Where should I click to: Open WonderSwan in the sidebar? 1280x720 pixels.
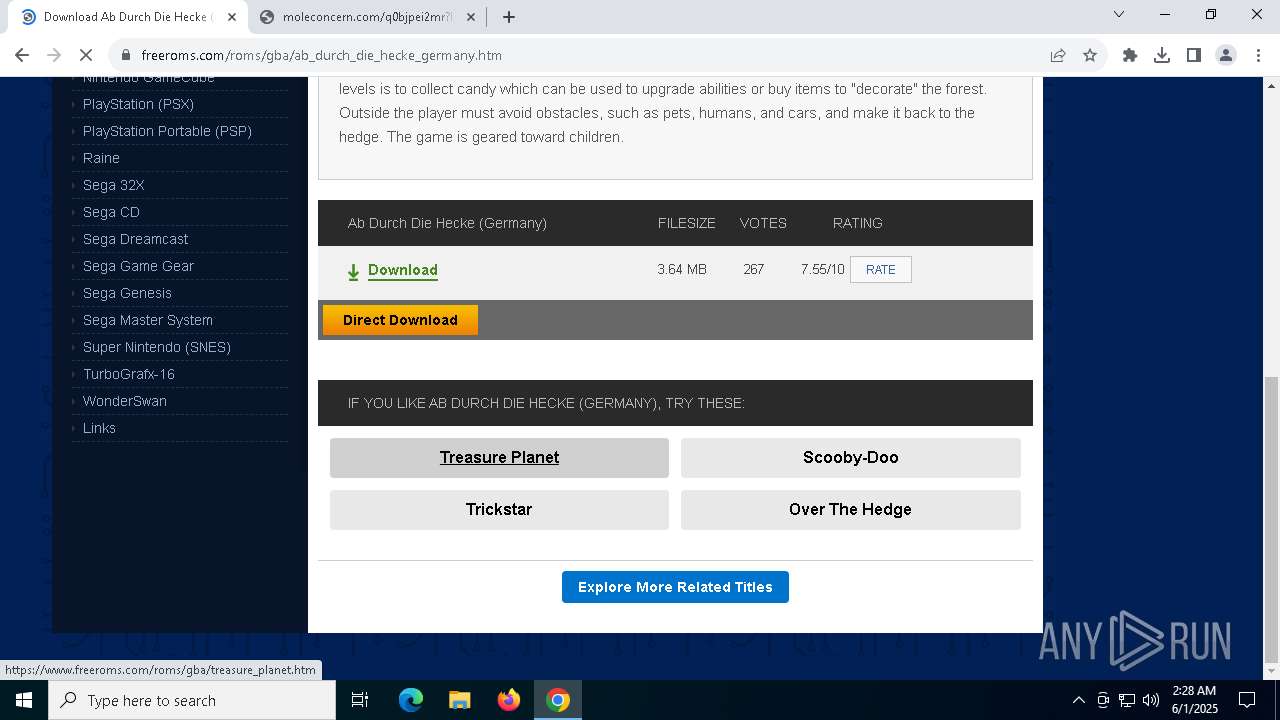coord(125,401)
